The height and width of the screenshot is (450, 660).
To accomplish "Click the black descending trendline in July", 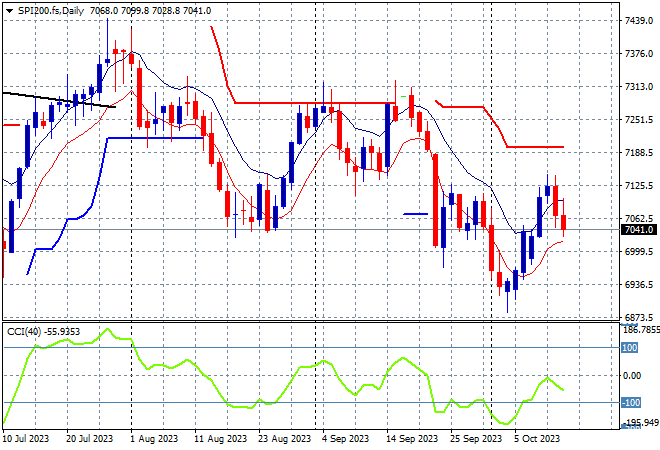I will click(x=59, y=100).
